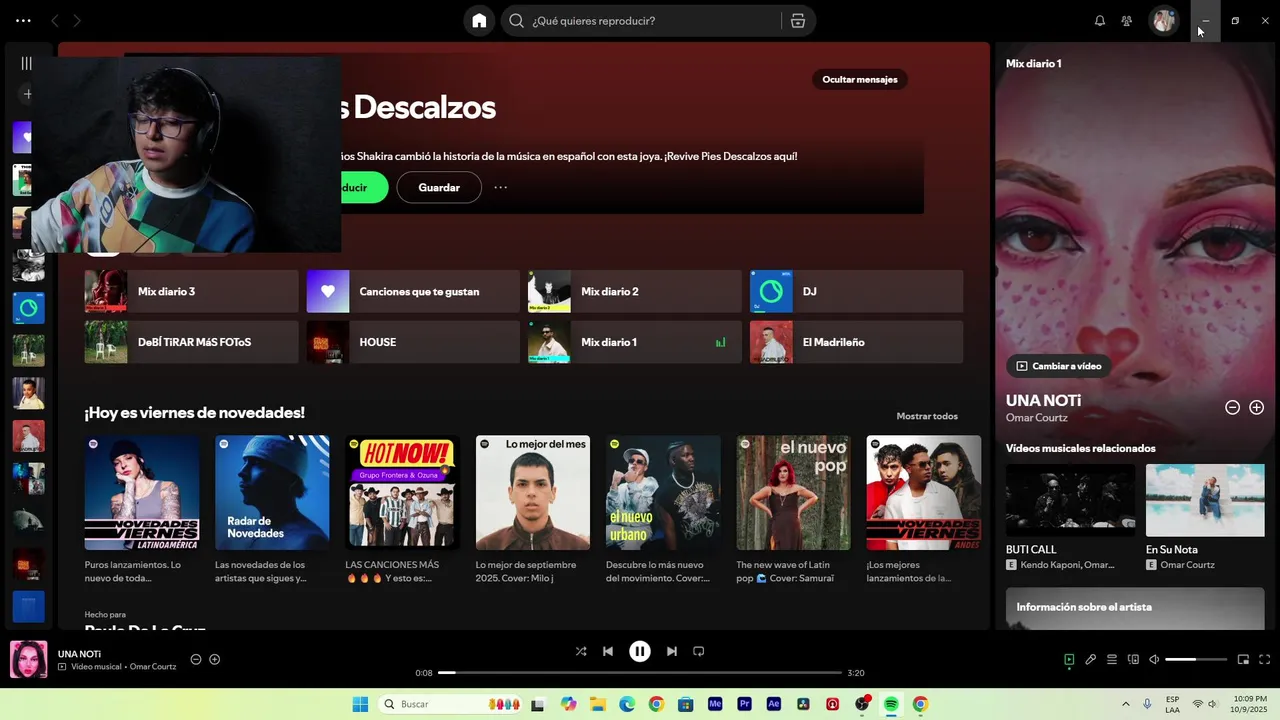Open Radar de Novedades playlist card
Viewport: 1280px width, 720px height.
[272, 509]
